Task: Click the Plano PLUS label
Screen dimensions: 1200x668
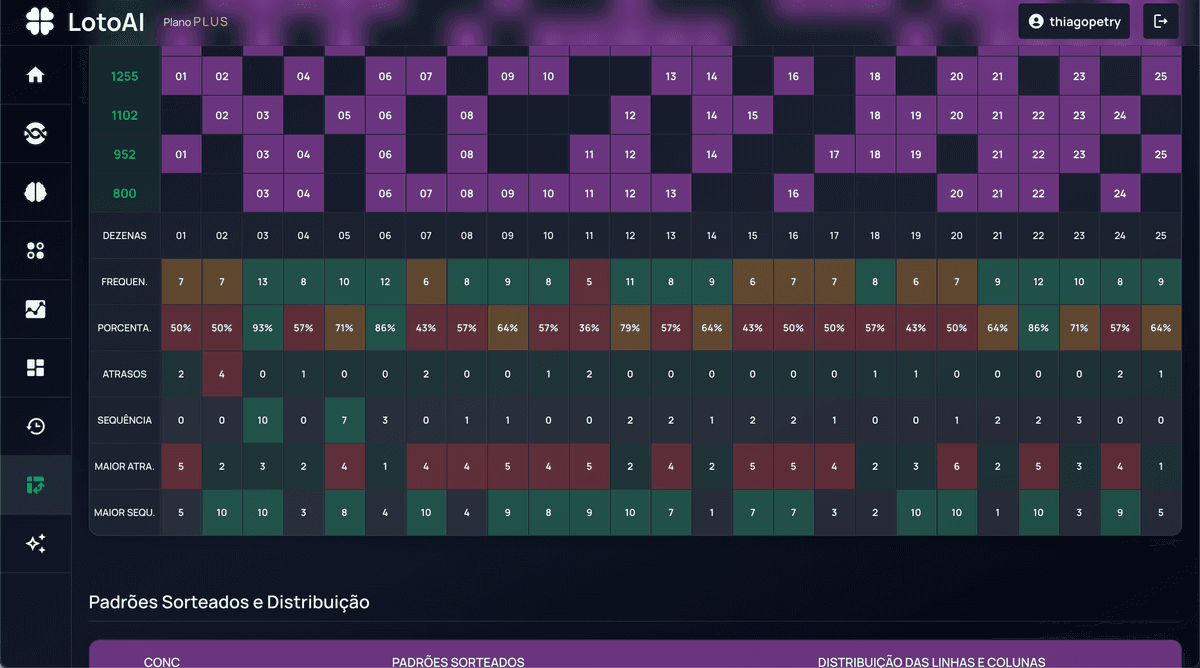Action: pyautogui.click(x=195, y=22)
